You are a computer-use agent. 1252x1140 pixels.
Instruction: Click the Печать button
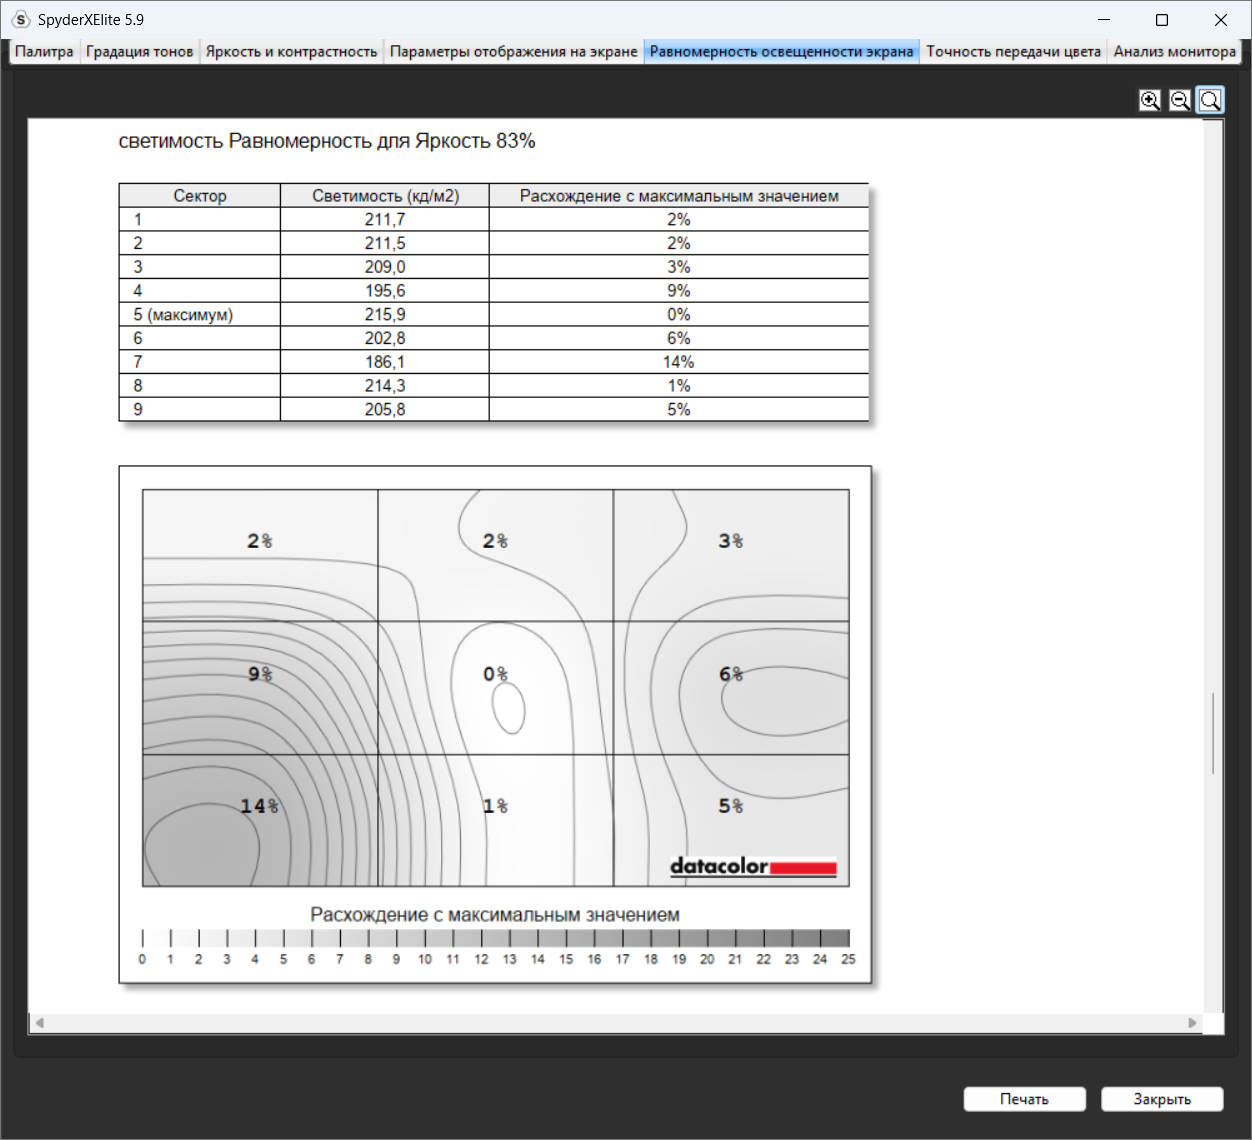click(x=1024, y=1099)
